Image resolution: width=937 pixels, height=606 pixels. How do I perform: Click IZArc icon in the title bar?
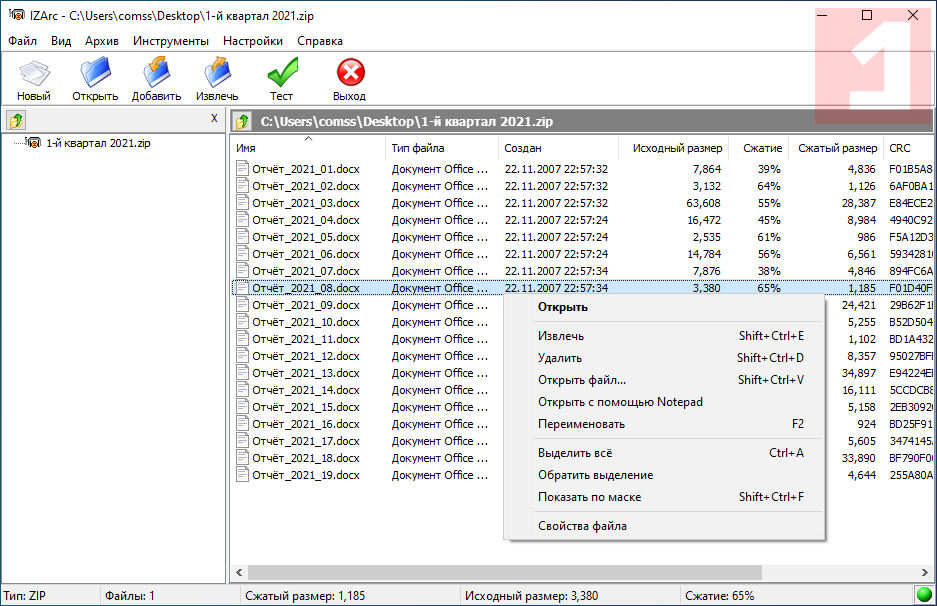tap(17, 14)
